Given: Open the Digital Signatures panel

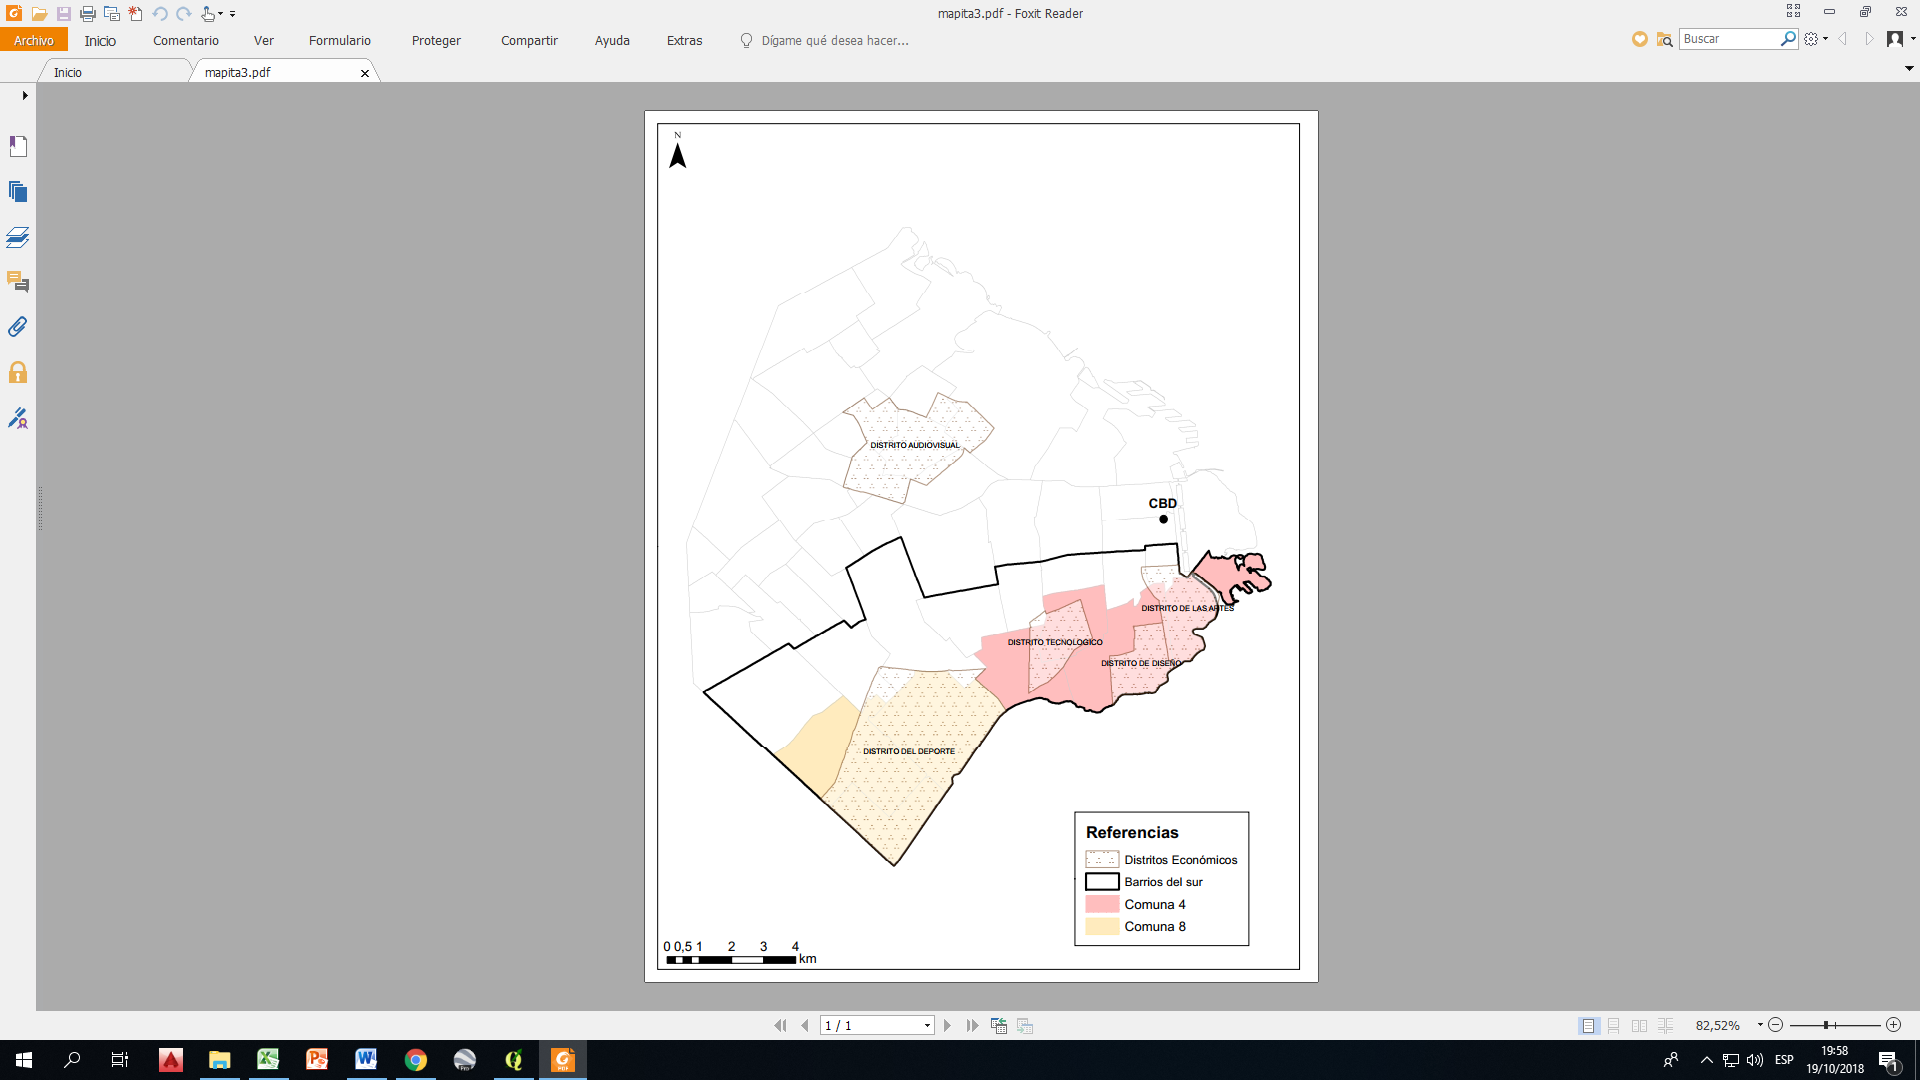Looking at the screenshot, I should pyautogui.click(x=18, y=418).
